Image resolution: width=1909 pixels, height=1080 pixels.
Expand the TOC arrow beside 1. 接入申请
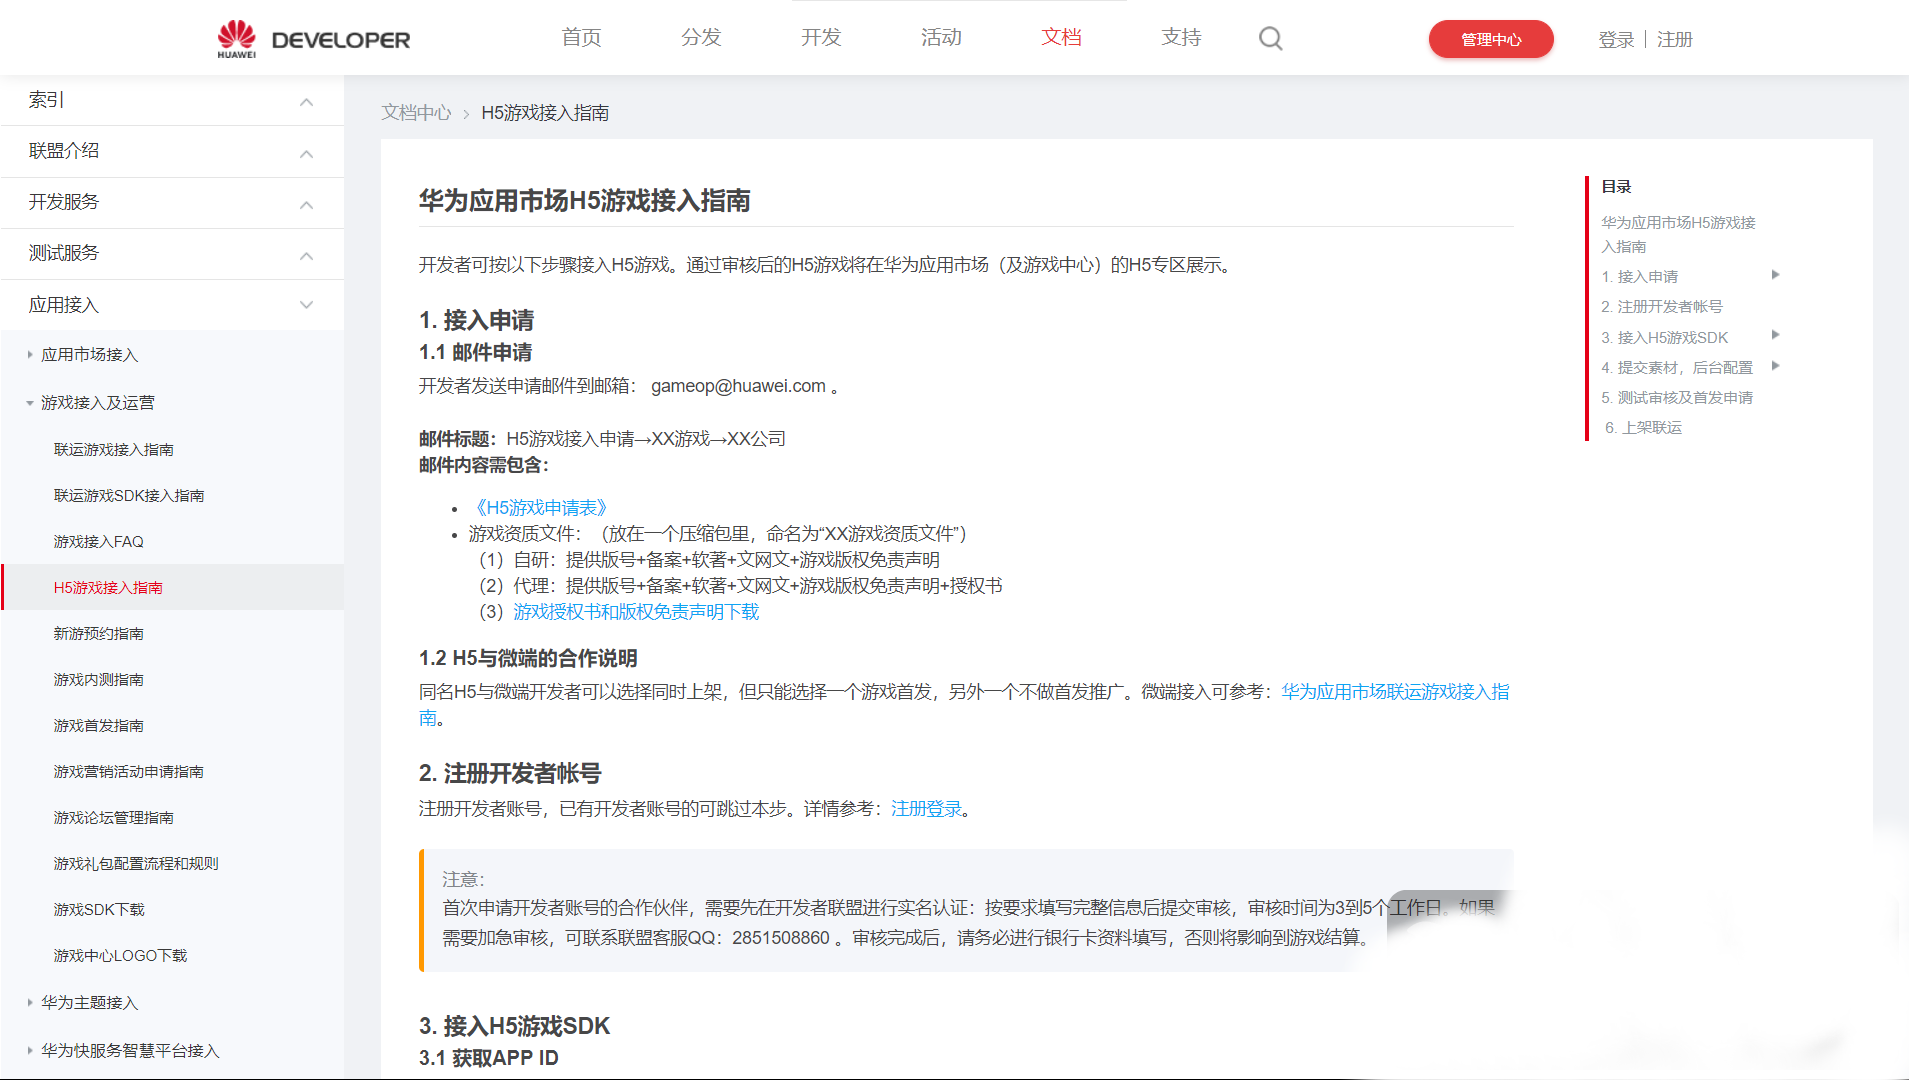1775,275
